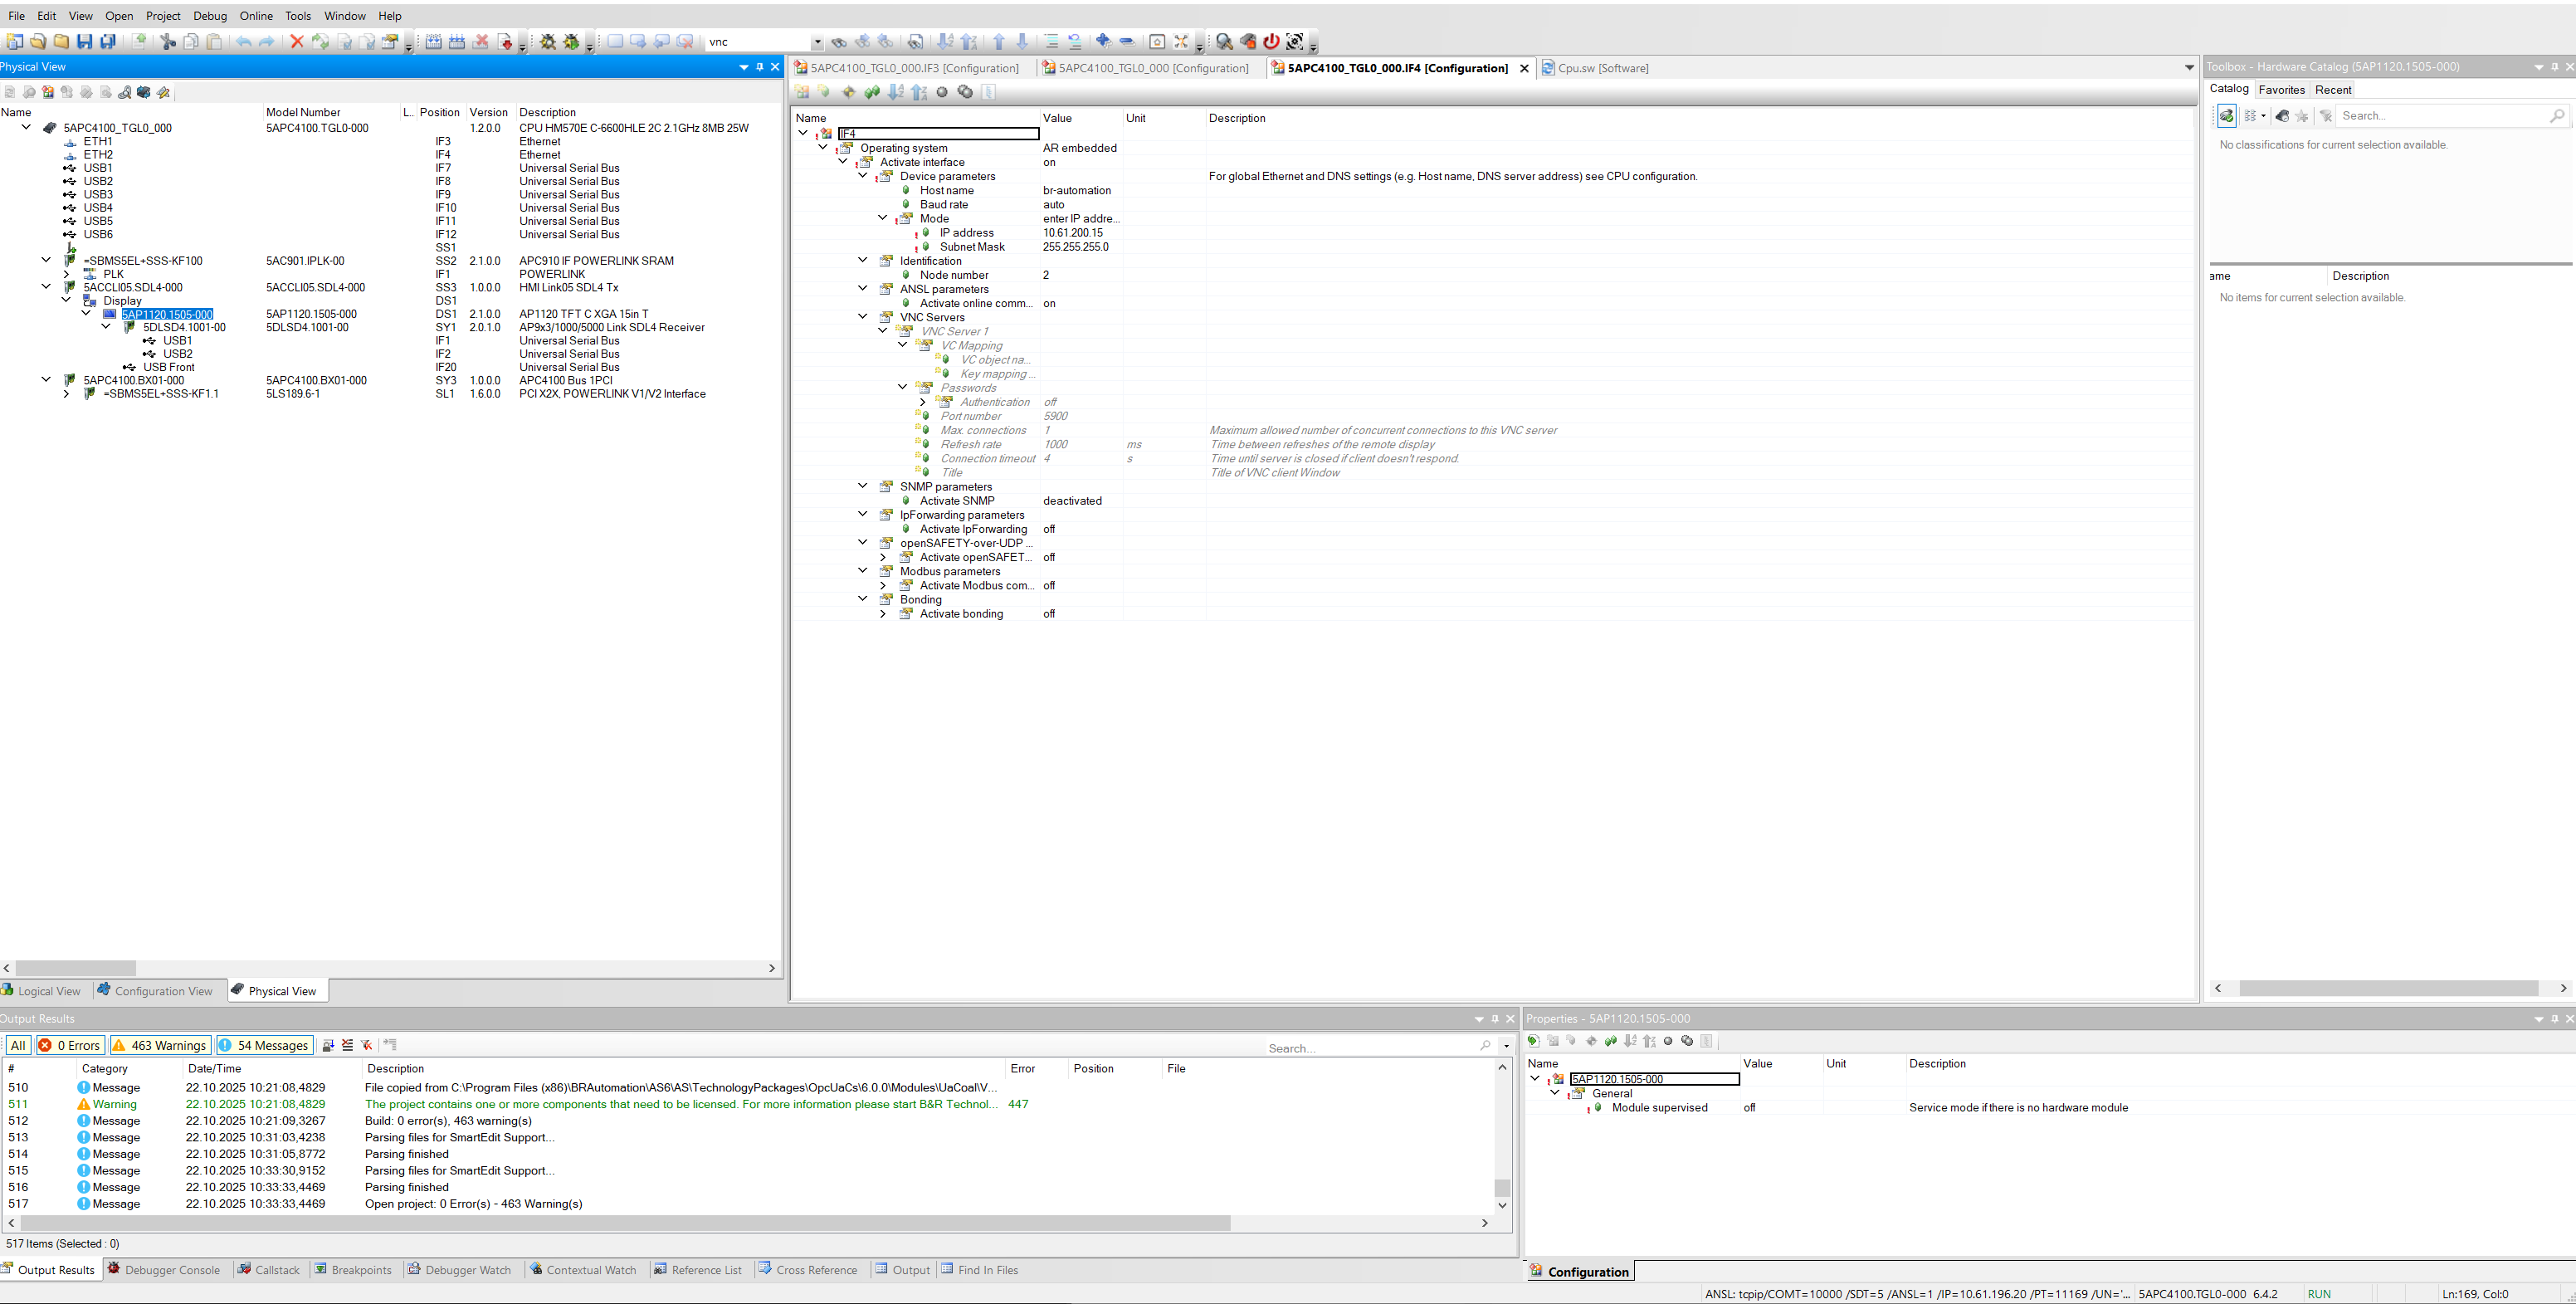Click the Cut scissors toolbar icon

168,42
